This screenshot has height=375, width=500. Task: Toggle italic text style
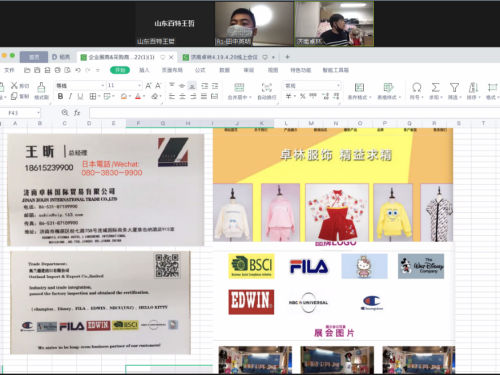pyautogui.click(x=70, y=96)
